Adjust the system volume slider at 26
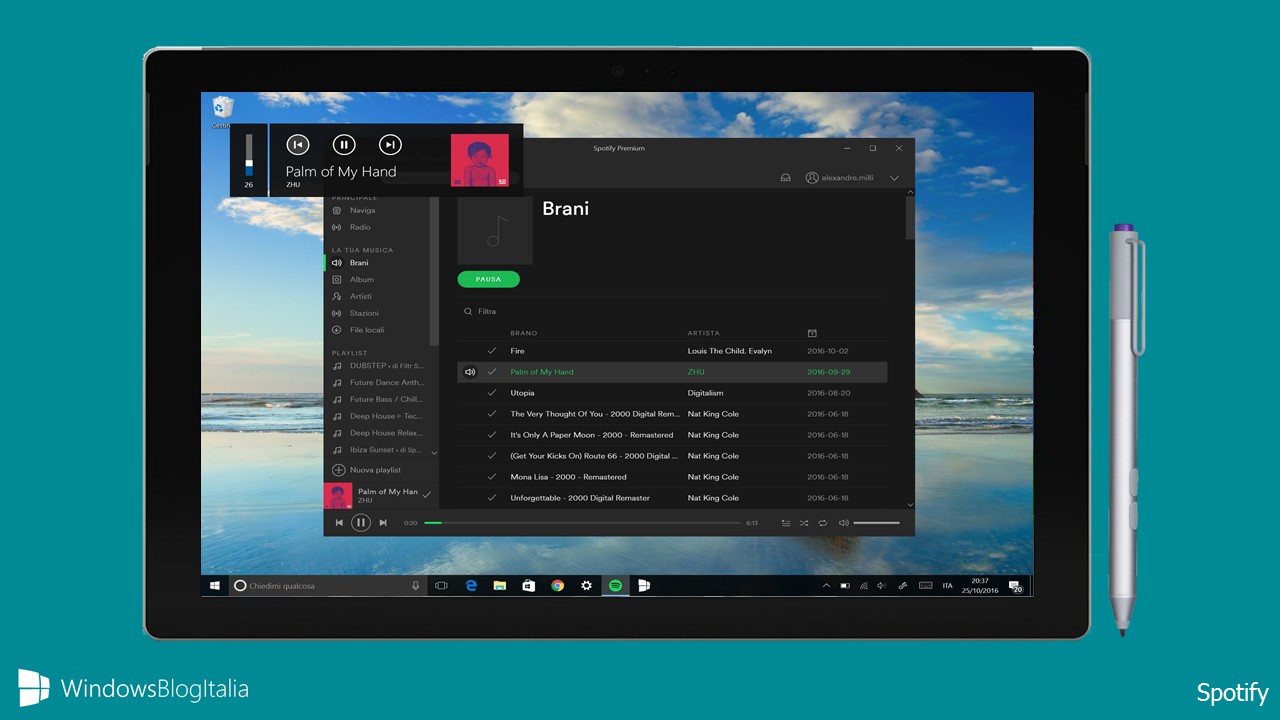This screenshot has height=720, width=1280. pos(249,155)
